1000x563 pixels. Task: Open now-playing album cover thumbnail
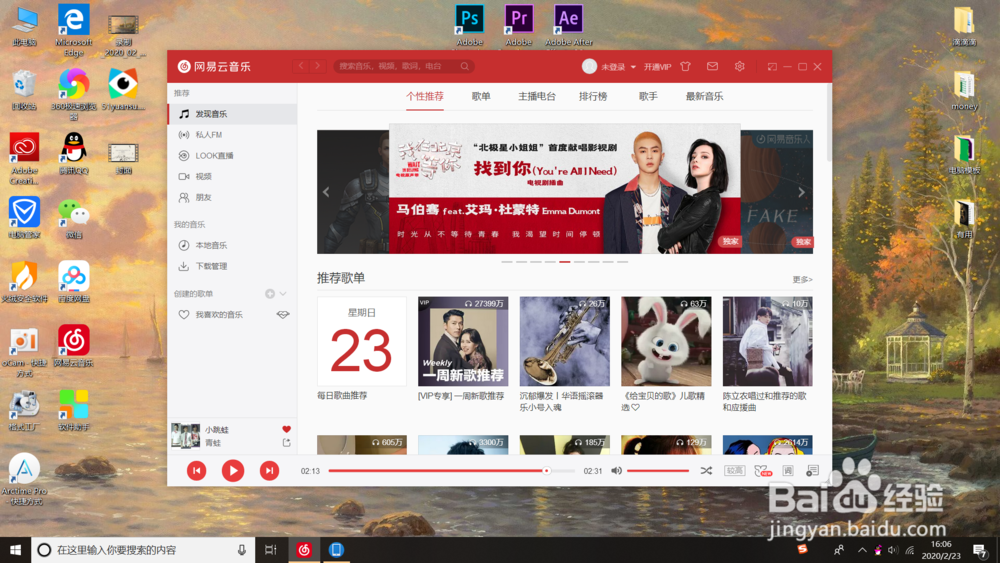click(185, 435)
